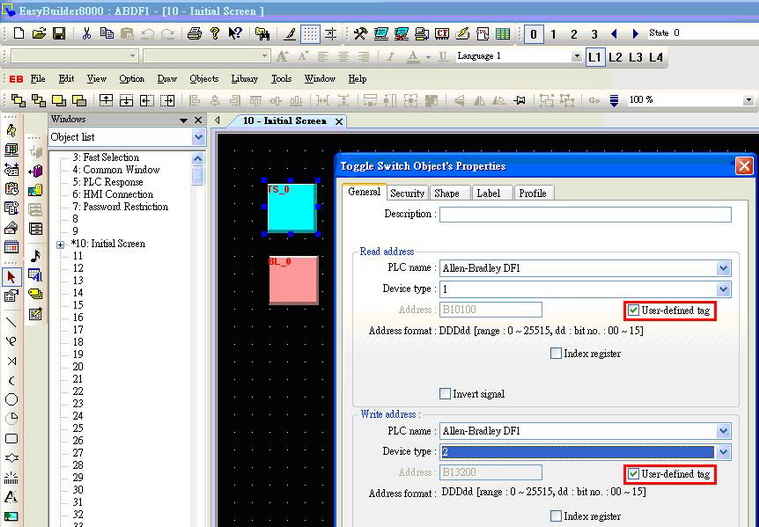The image size is (759, 527).
Task: Open About via the question mark icon
Action: point(214,33)
